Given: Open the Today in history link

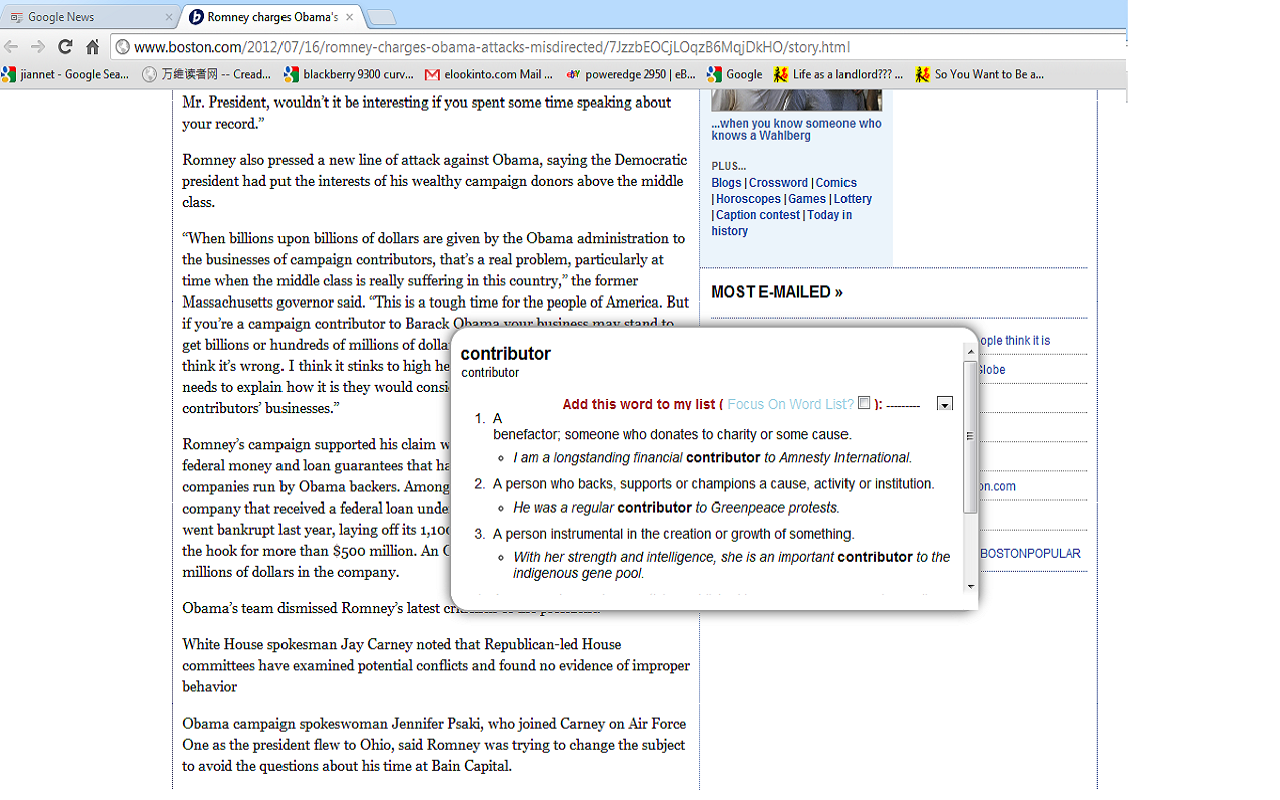Looking at the screenshot, I should tap(781, 223).
